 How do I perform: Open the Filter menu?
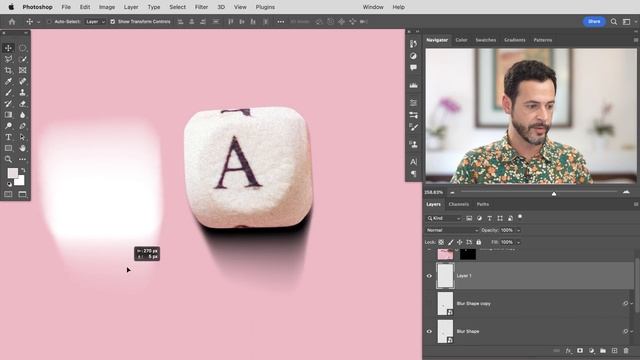(201, 7)
